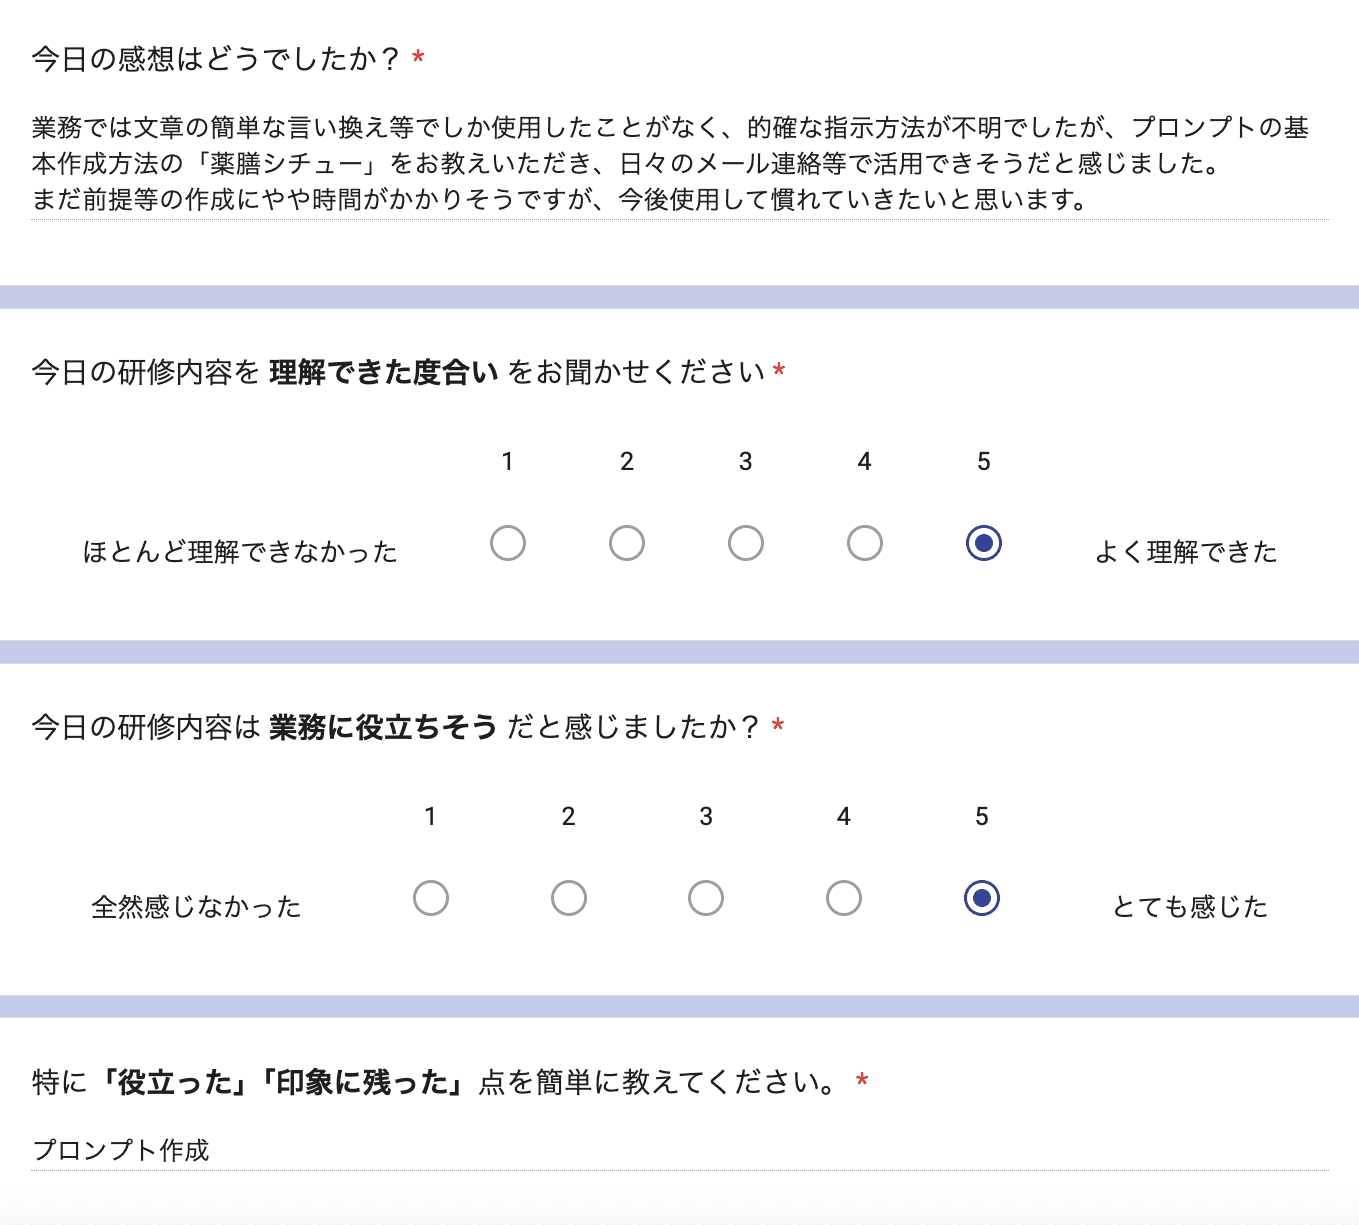Click the selected rating 5 for usefulness

click(981, 898)
